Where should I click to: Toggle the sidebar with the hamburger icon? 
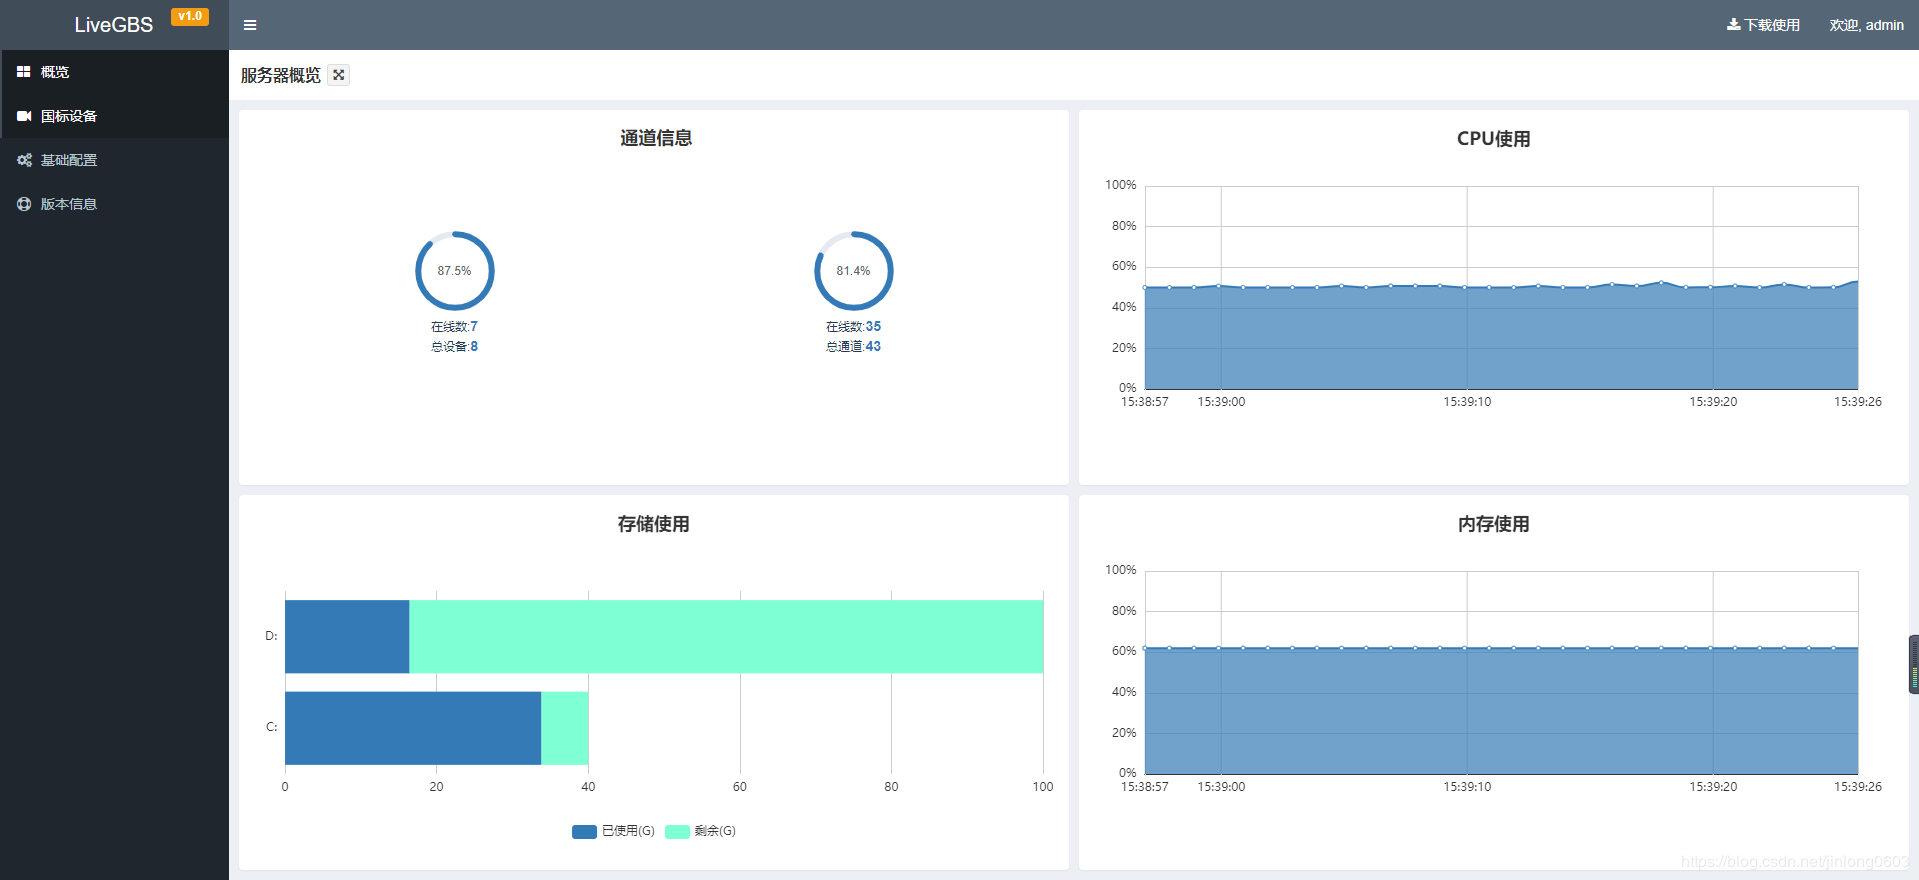pyautogui.click(x=250, y=25)
